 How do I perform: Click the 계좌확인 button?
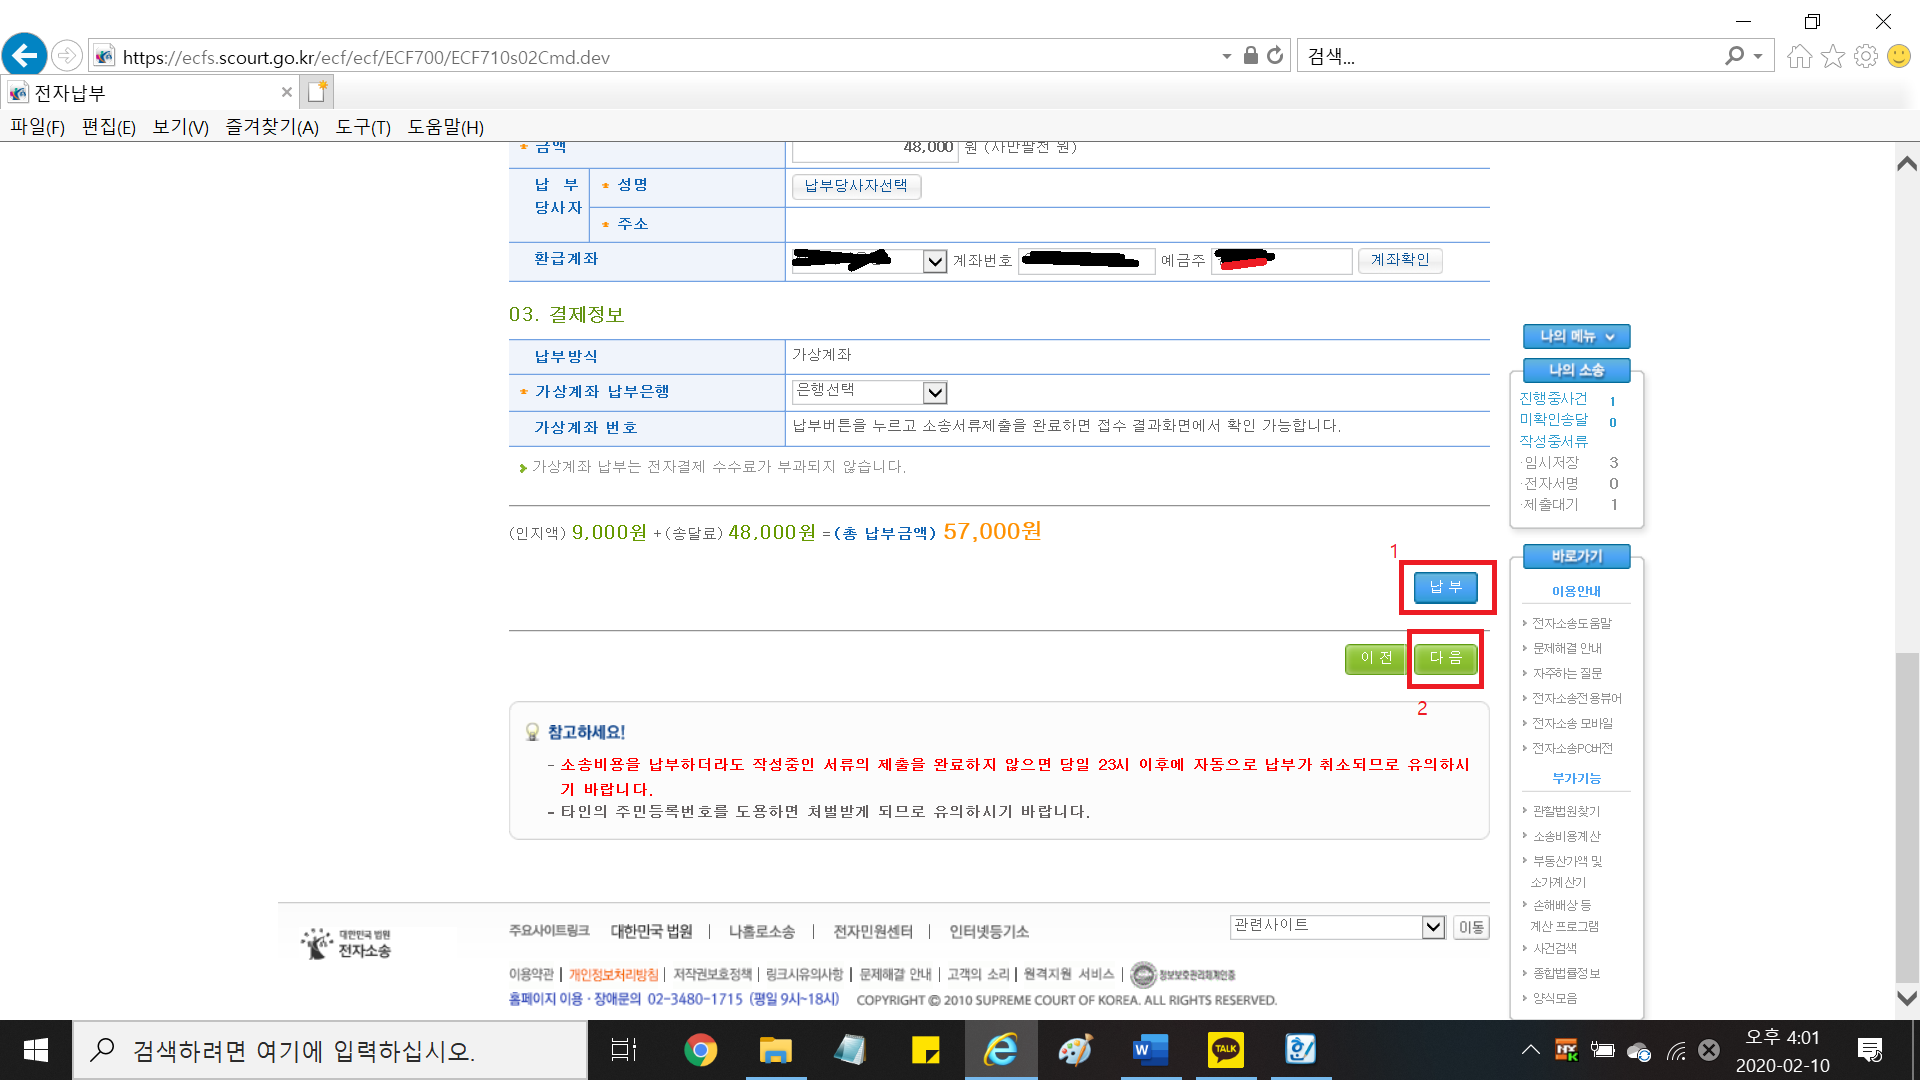[x=1399, y=260]
